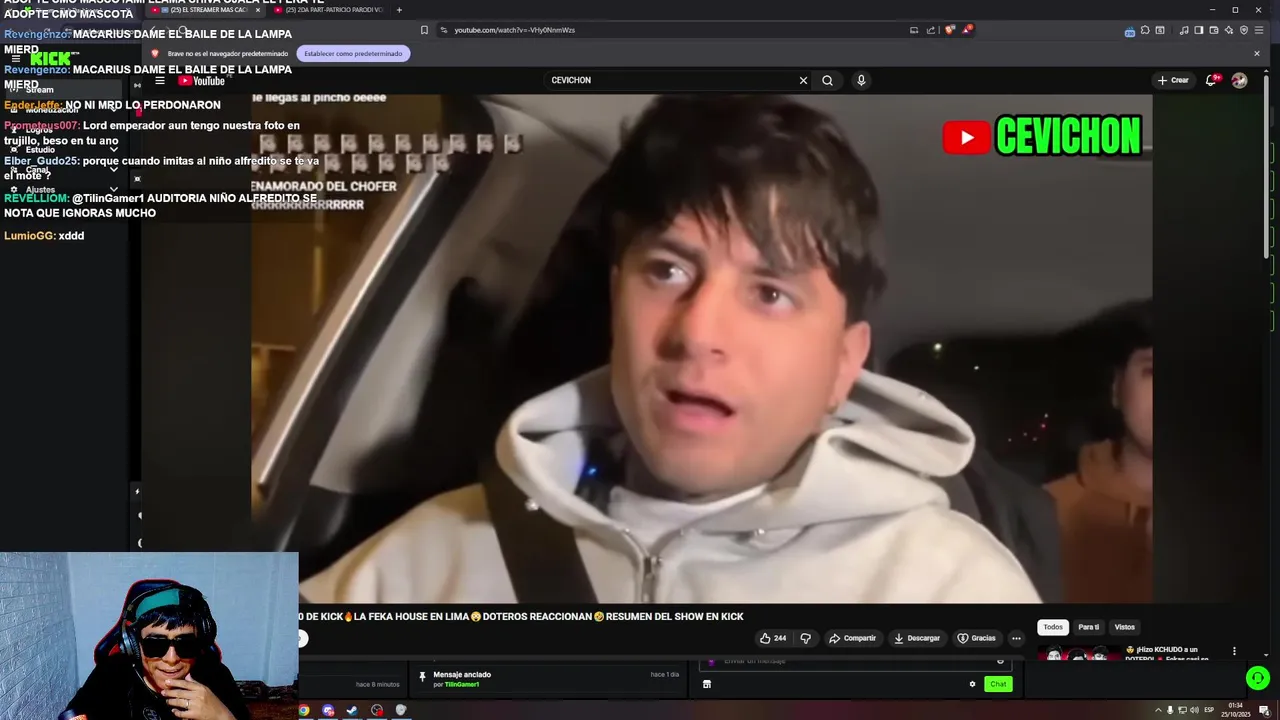Click the green Chat send button
Image resolution: width=1280 pixels, height=720 pixels.
[998, 684]
